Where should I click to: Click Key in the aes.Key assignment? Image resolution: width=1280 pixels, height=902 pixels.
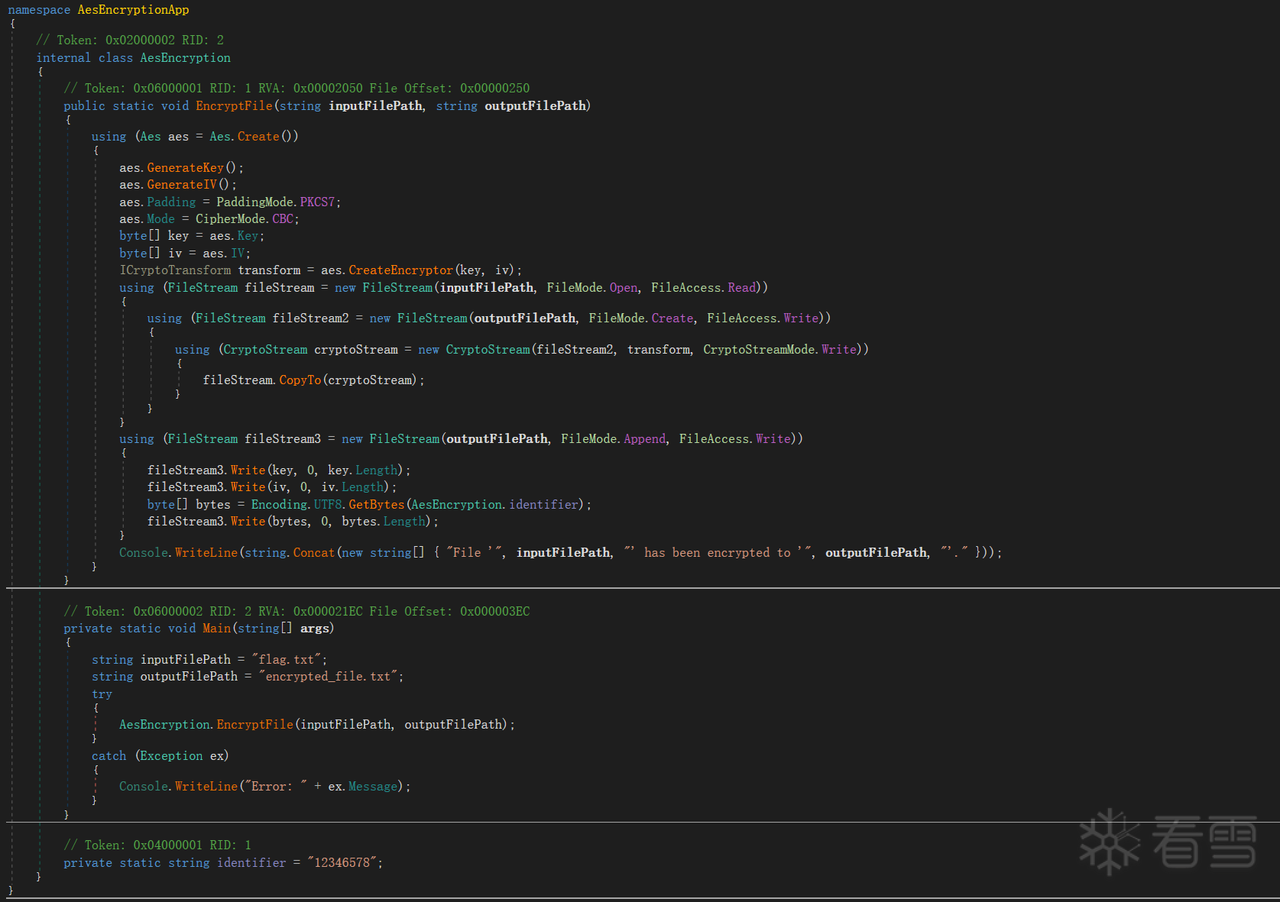[x=248, y=236]
